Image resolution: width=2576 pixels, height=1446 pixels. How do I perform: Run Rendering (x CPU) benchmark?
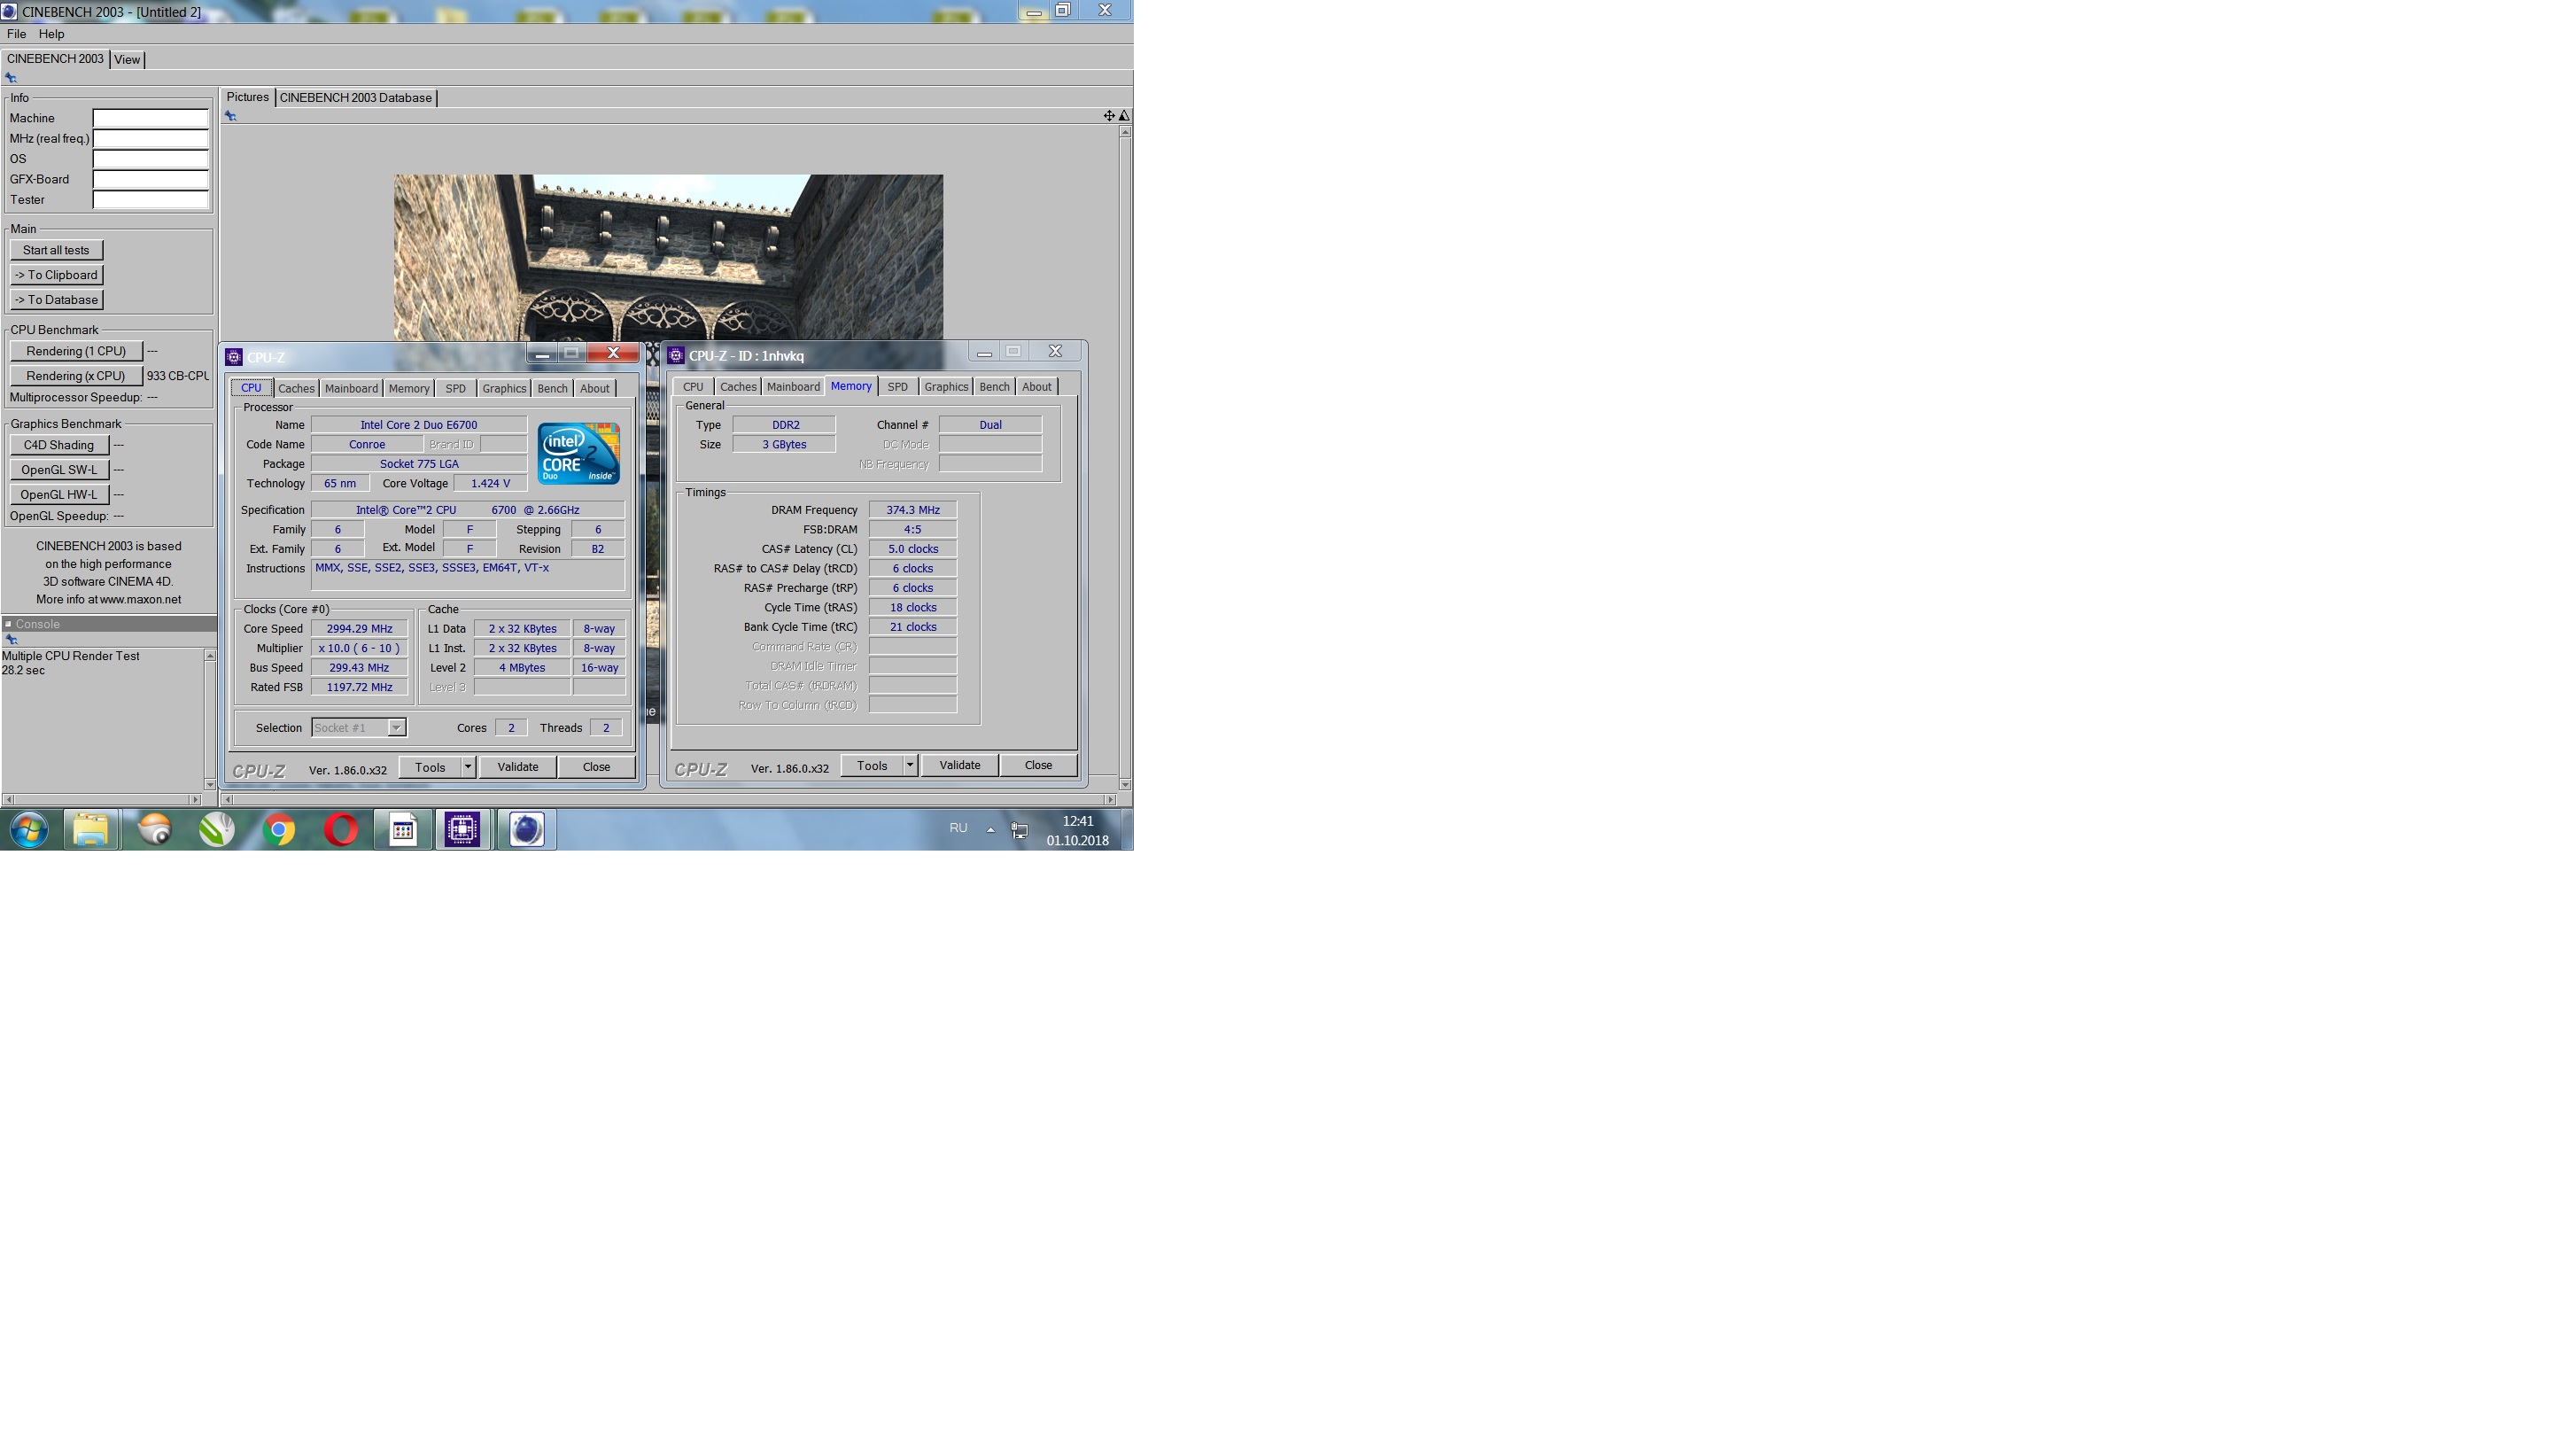click(76, 376)
